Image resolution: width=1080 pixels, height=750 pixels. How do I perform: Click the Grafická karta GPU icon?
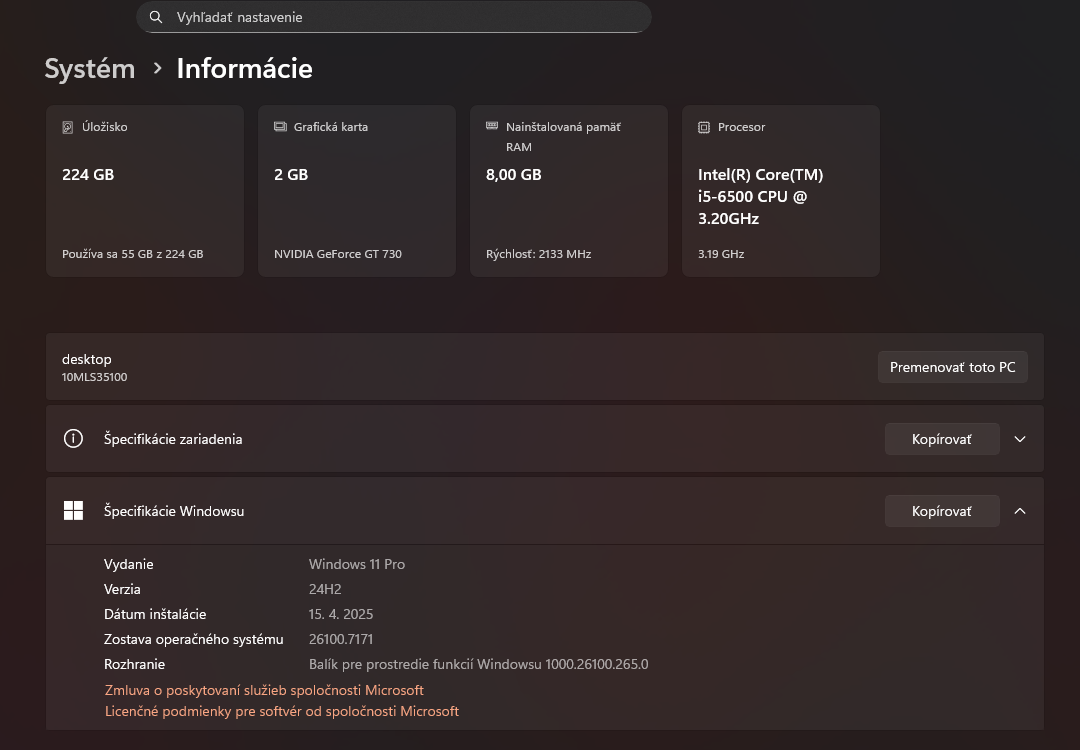click(x=279, y=127)
